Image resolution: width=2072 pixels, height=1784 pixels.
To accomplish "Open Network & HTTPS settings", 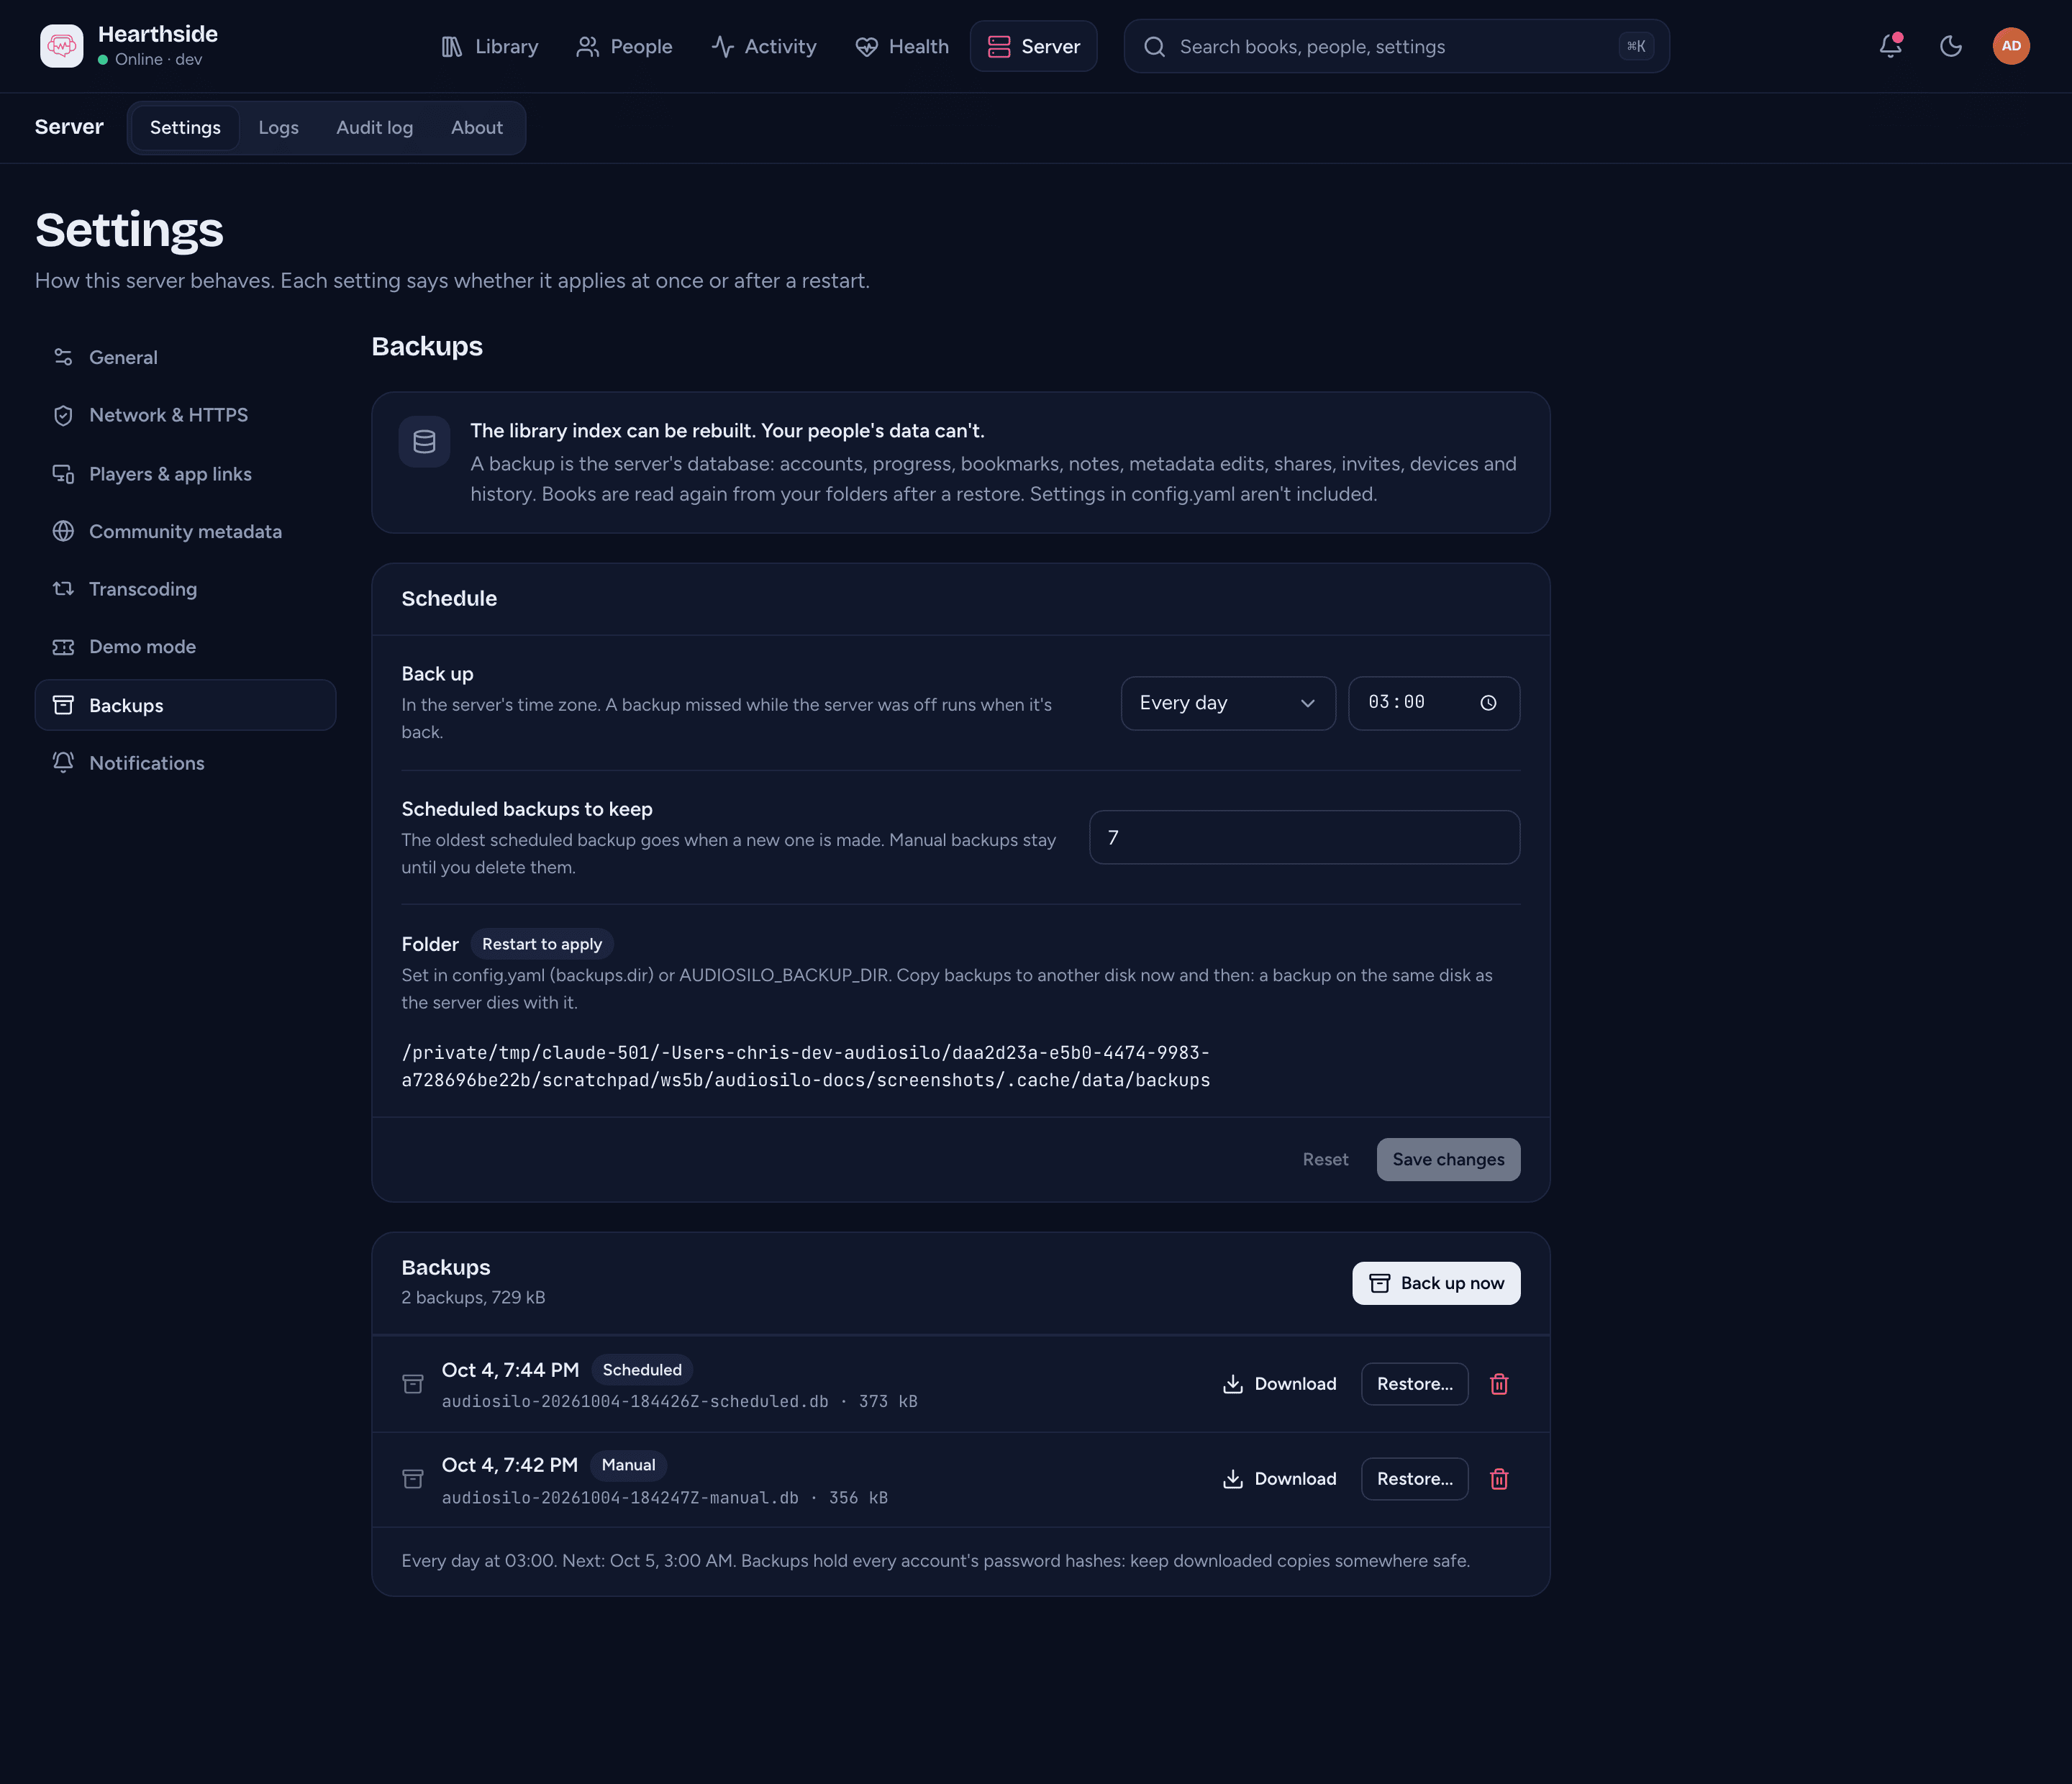I will coord(185,415).
